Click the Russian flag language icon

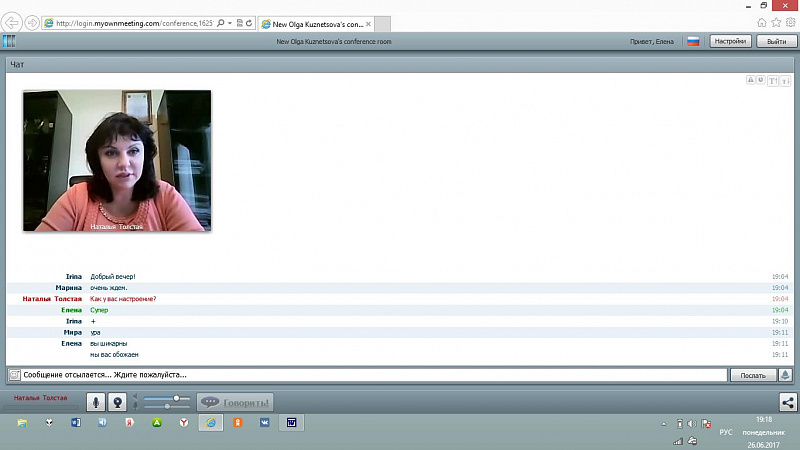692,41
